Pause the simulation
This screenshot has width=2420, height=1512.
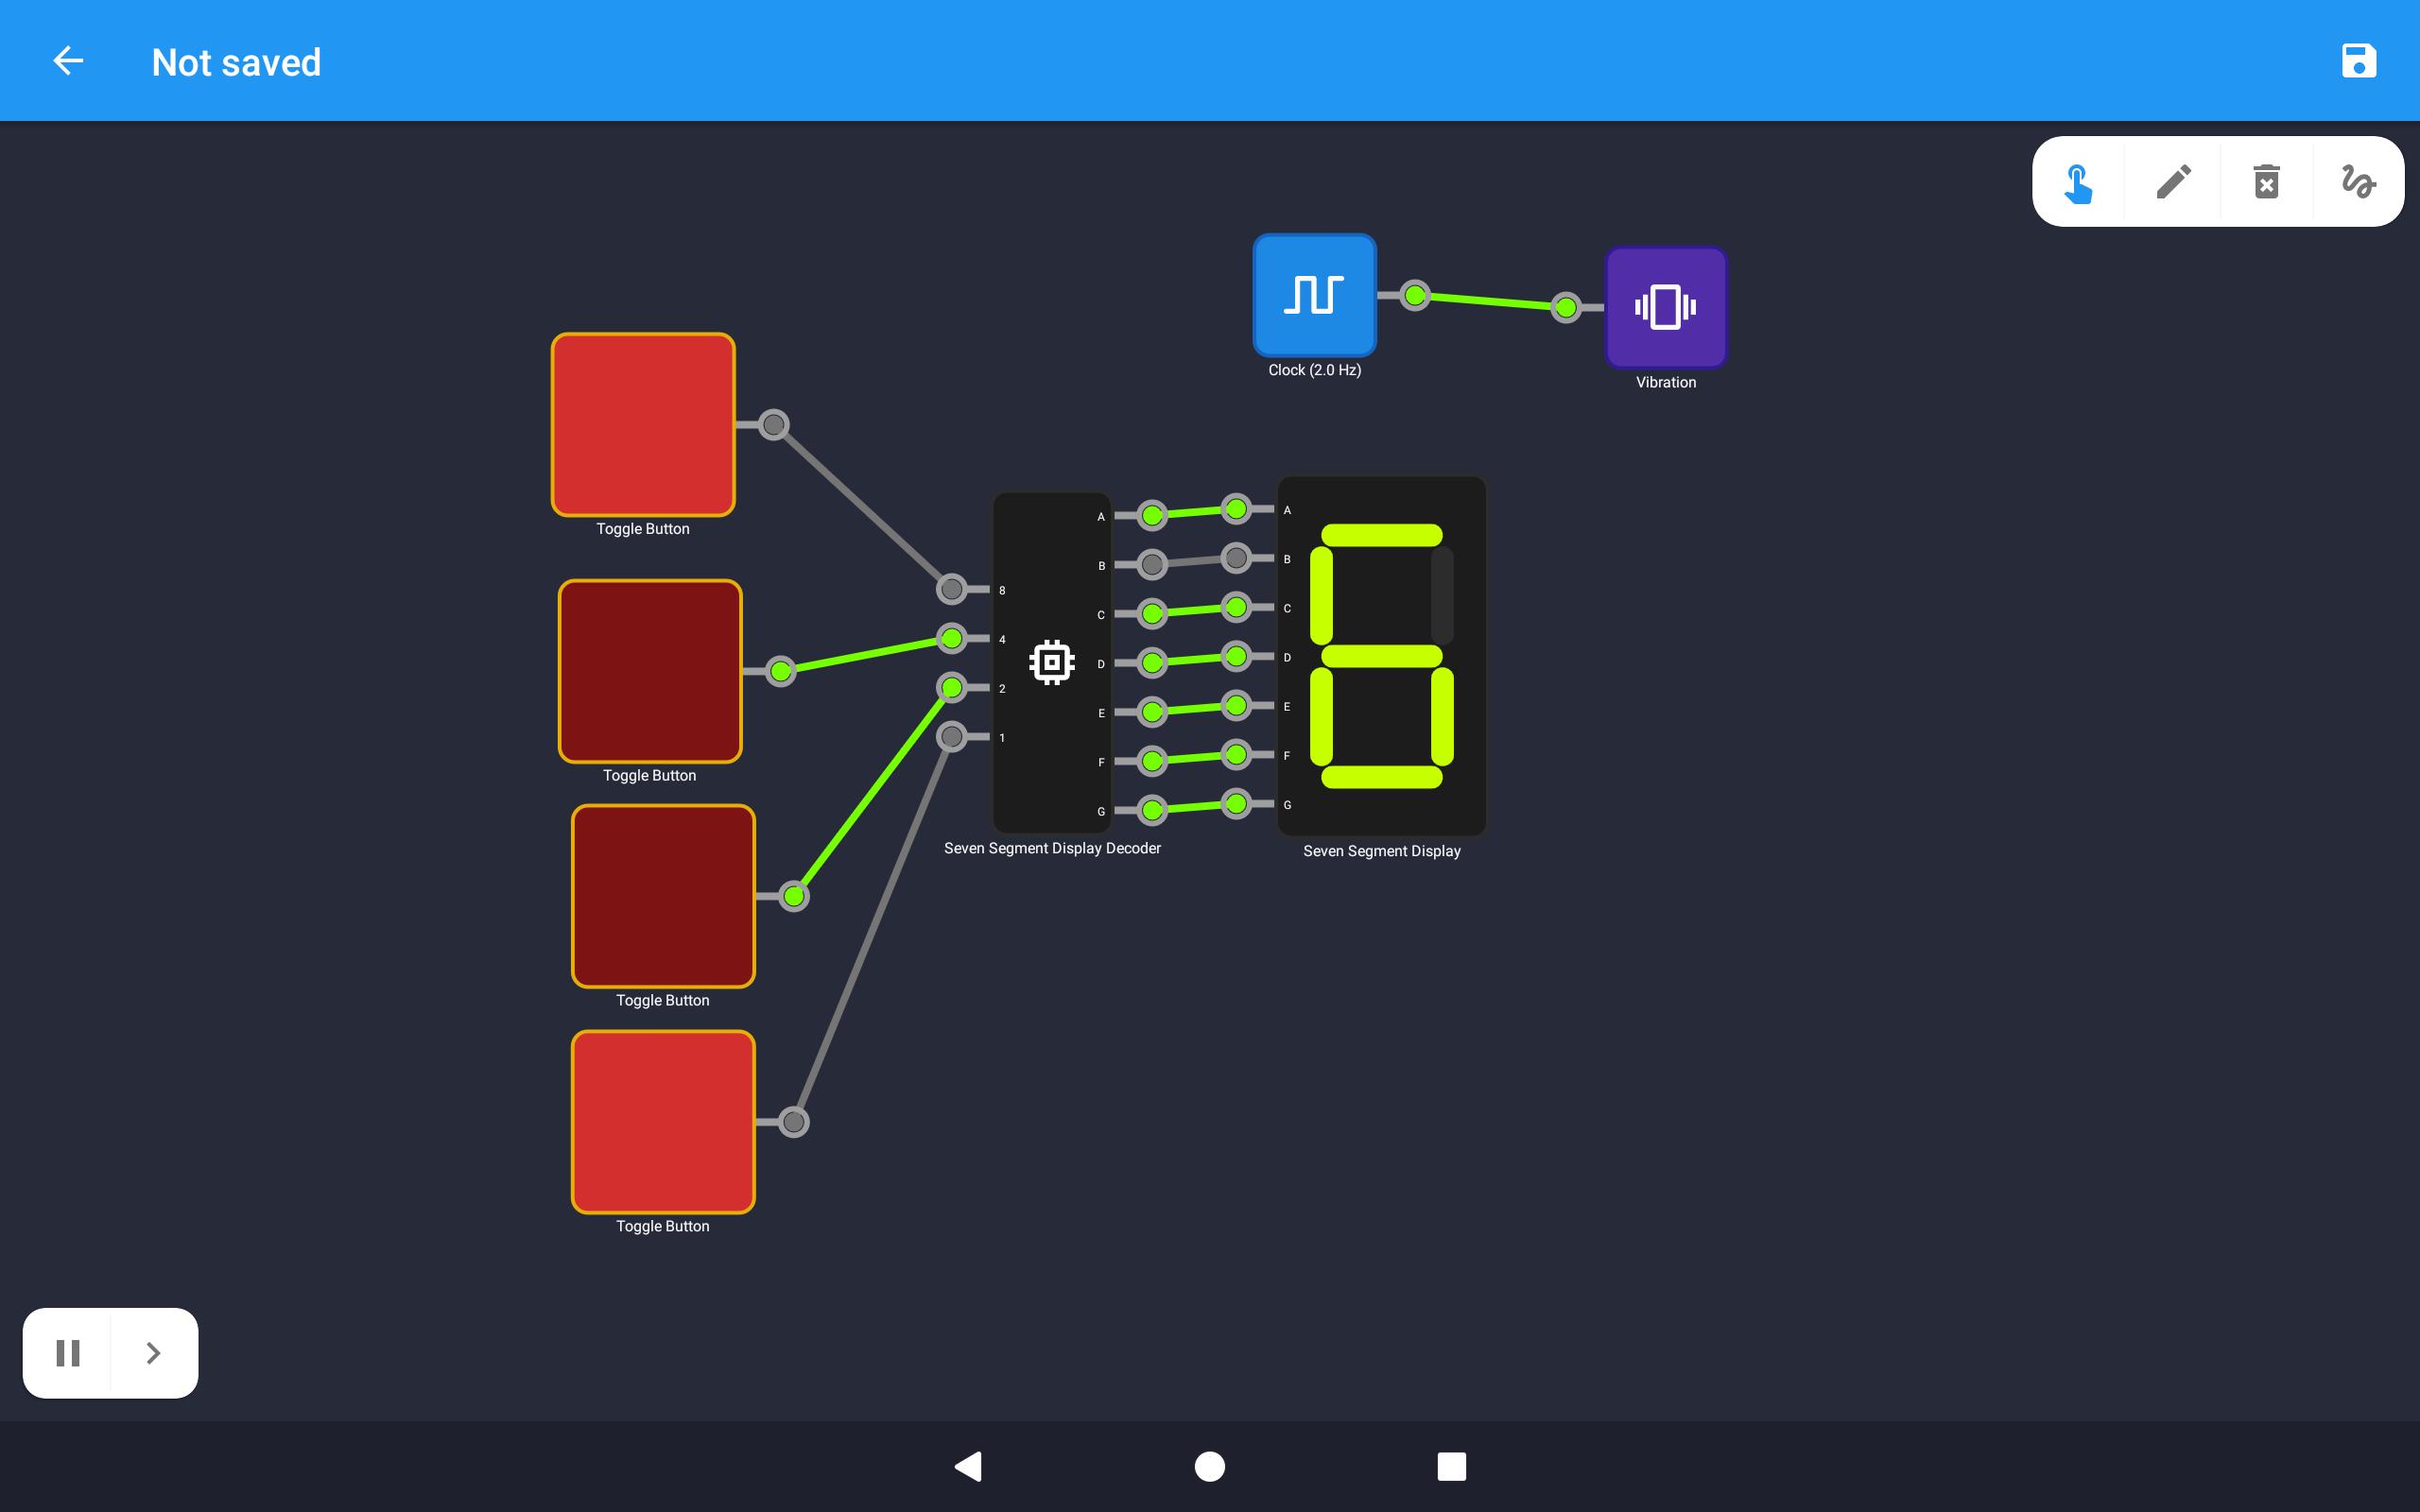pos(68,1352)
